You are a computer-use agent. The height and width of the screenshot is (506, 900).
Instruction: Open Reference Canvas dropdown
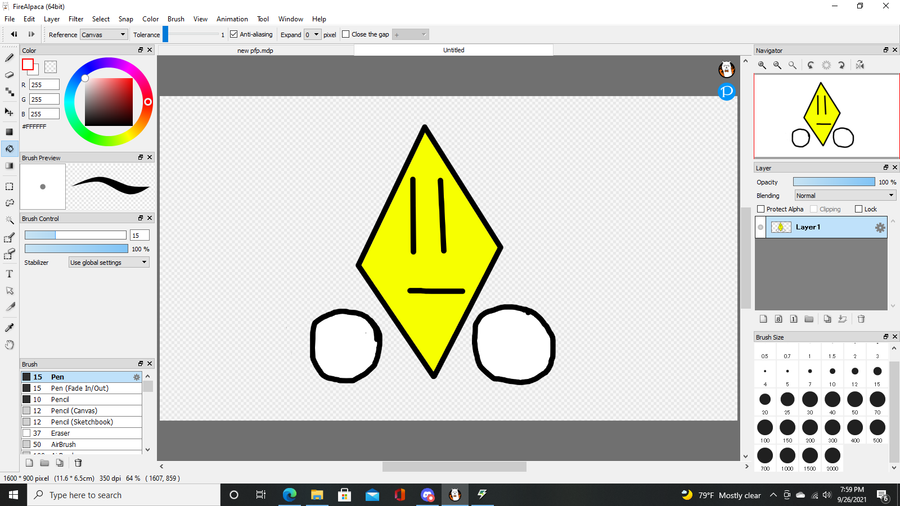pyautogui.click(x=103, y=34)
